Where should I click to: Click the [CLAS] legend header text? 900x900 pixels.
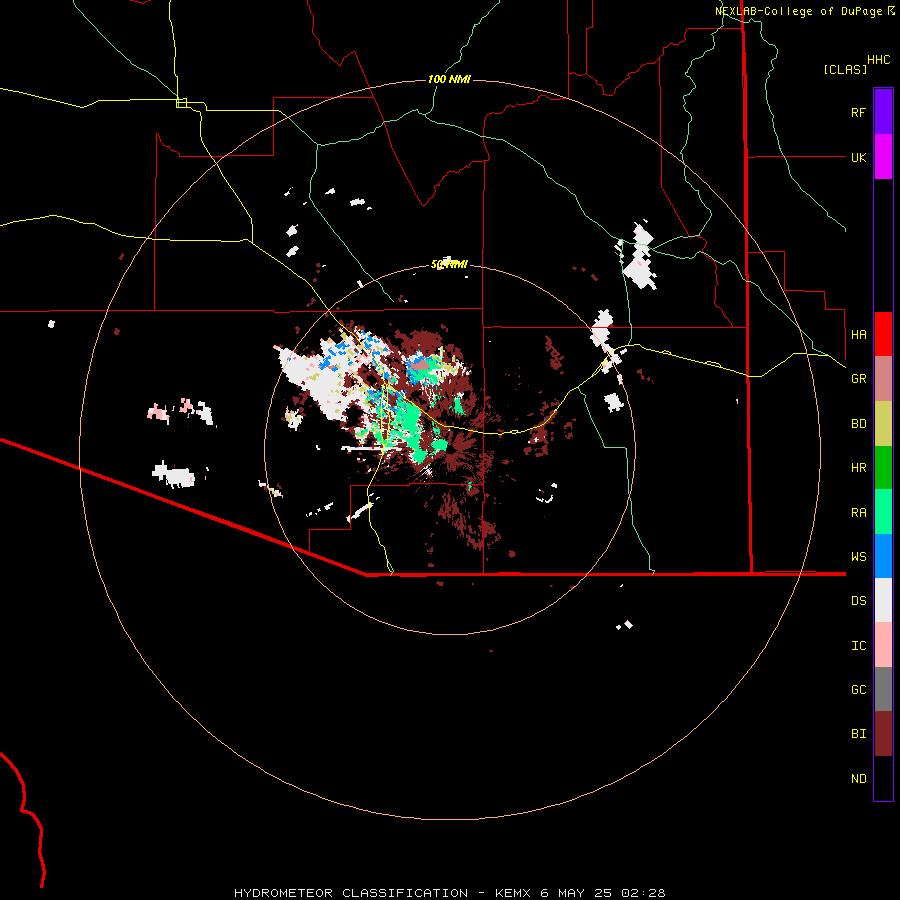click(x=845, y=69)
